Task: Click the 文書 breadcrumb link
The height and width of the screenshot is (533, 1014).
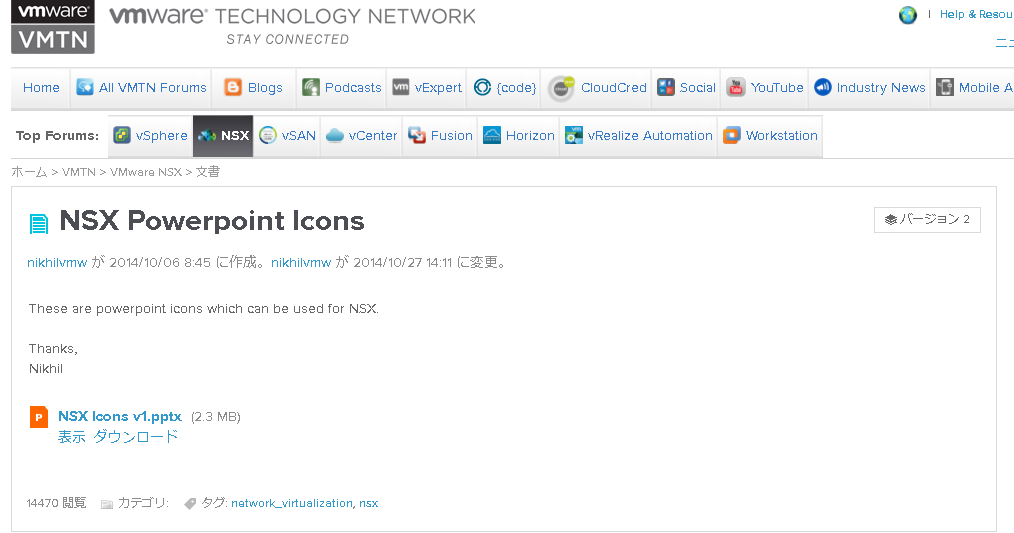Action: pyautogui.click(x=208, y=171)
